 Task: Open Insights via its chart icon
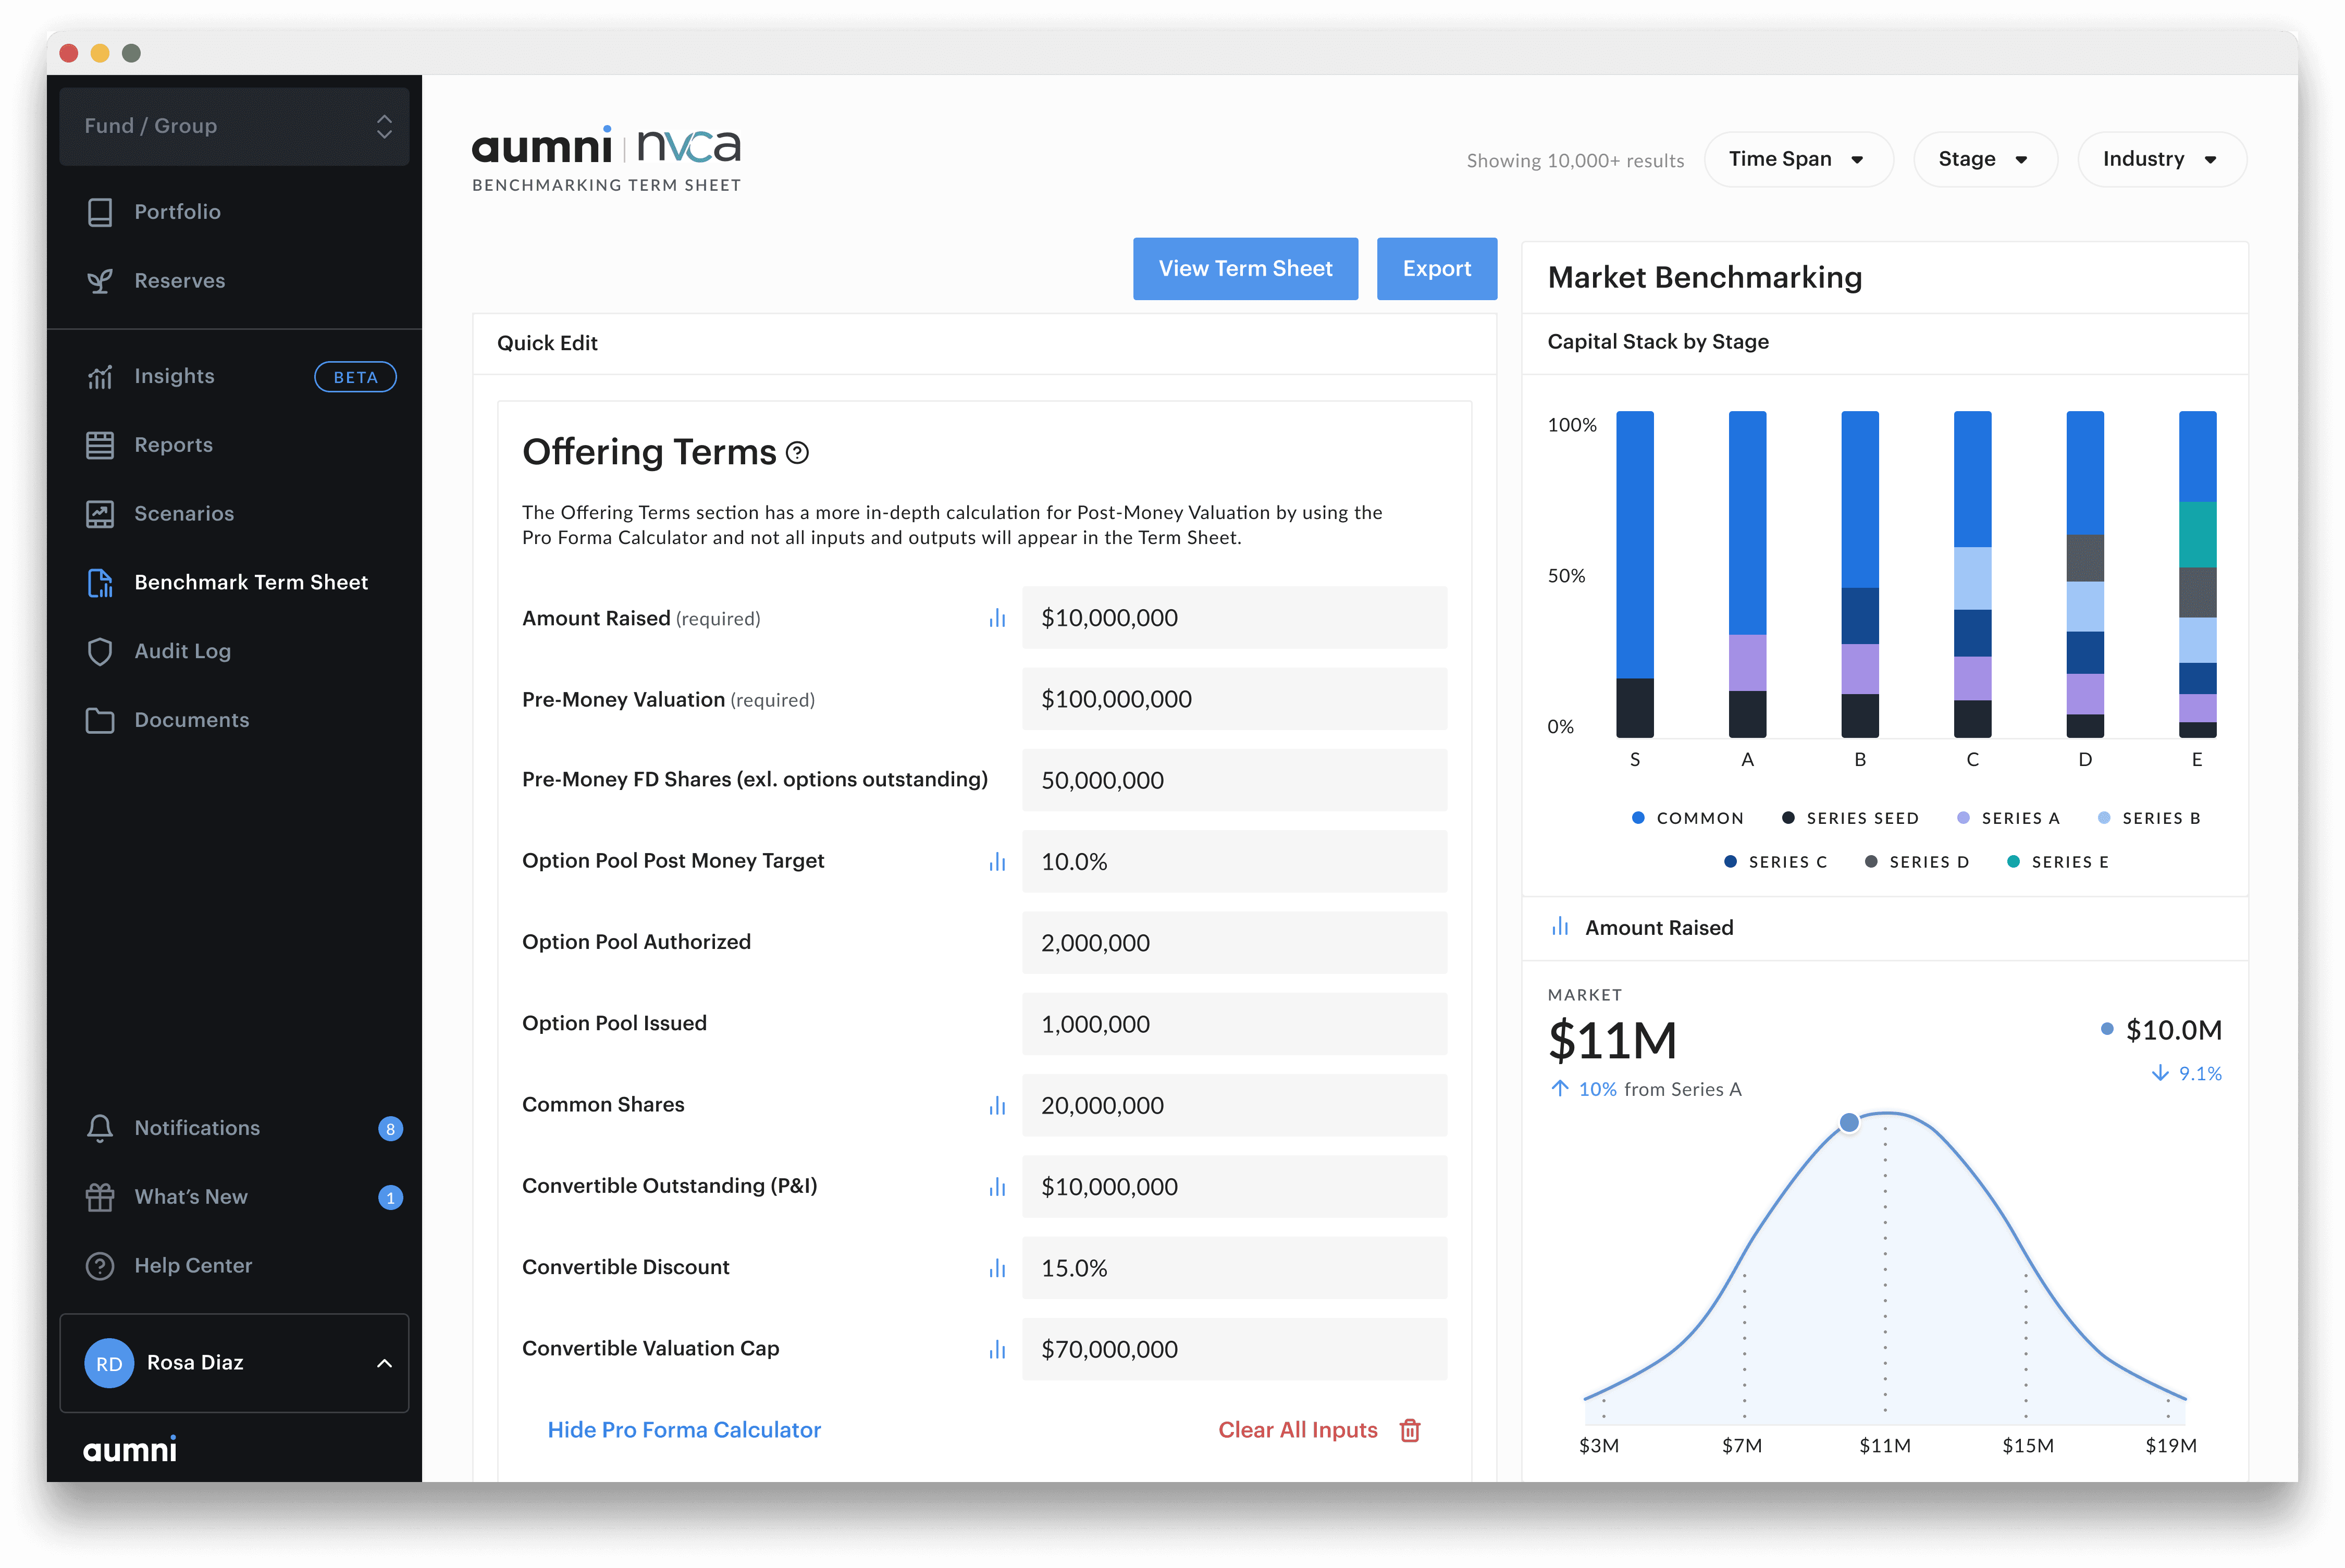(x=100, y=377)
